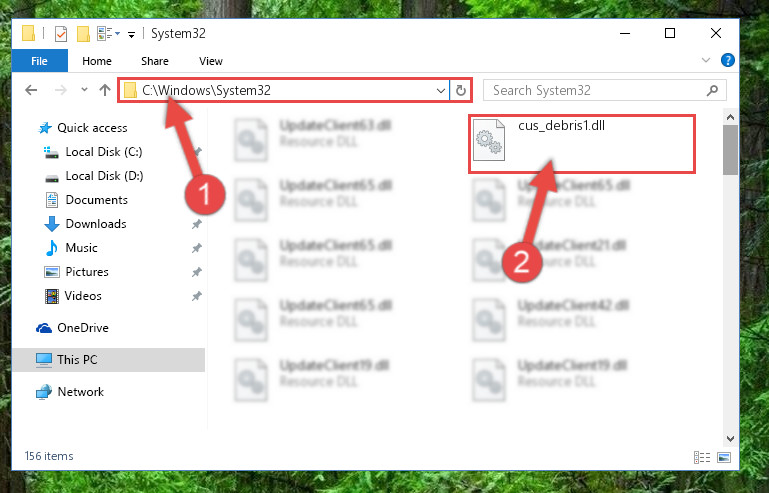769x493 pixels.
Task: Open the File menu
Action: coord(39,61)
